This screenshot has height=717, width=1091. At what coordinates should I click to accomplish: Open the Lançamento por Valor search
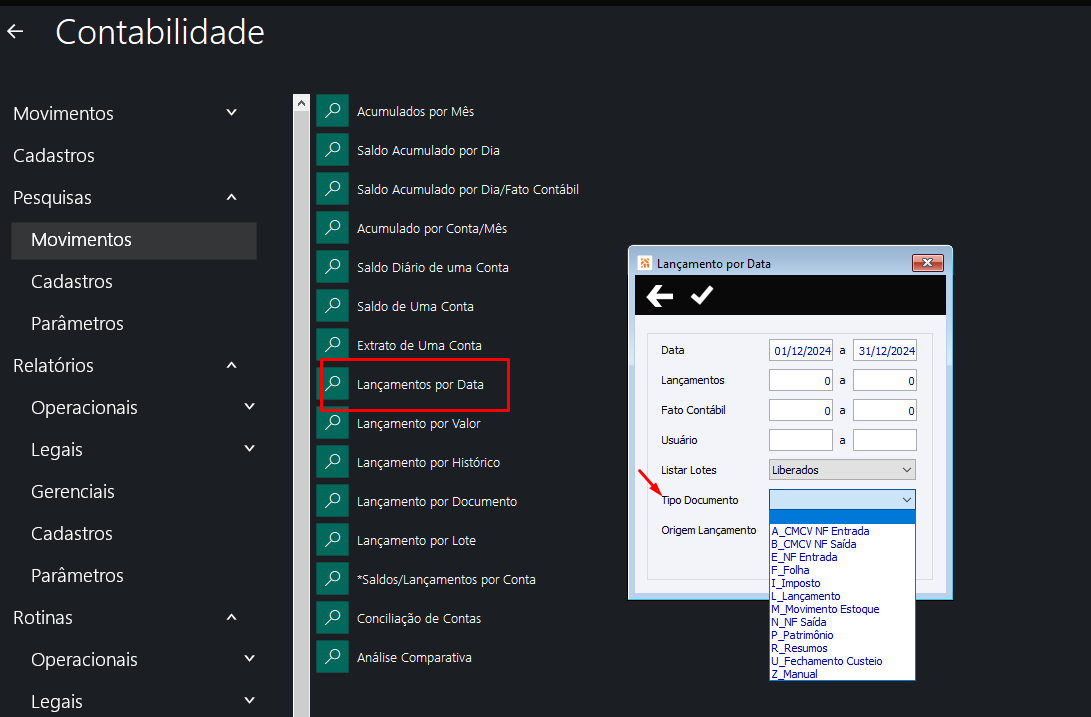point(419,423)
